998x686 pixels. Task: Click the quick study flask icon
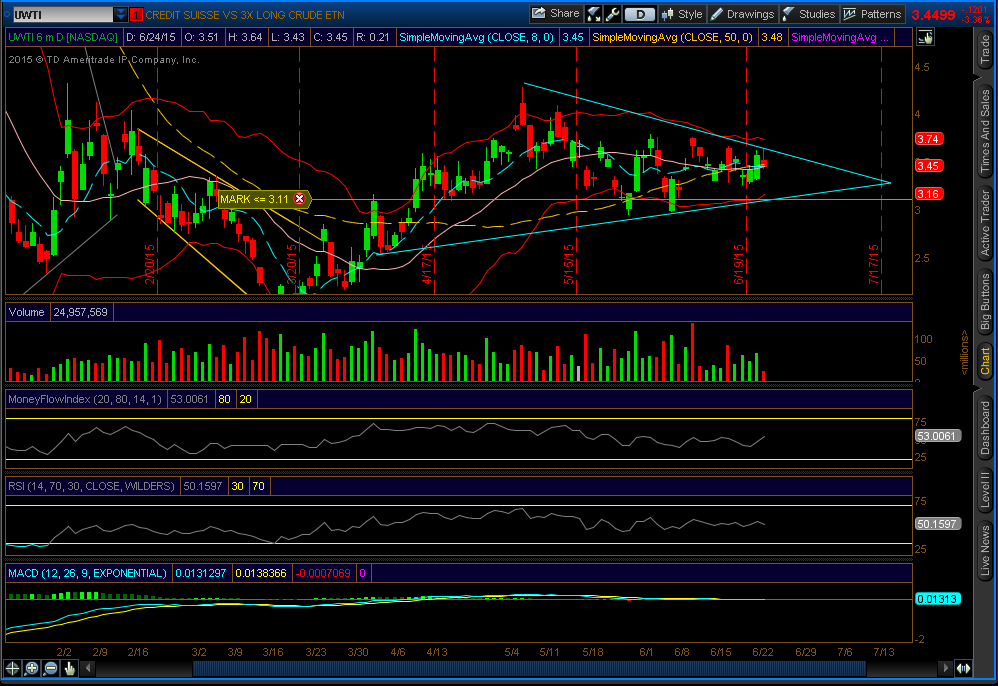click(593, 14)
